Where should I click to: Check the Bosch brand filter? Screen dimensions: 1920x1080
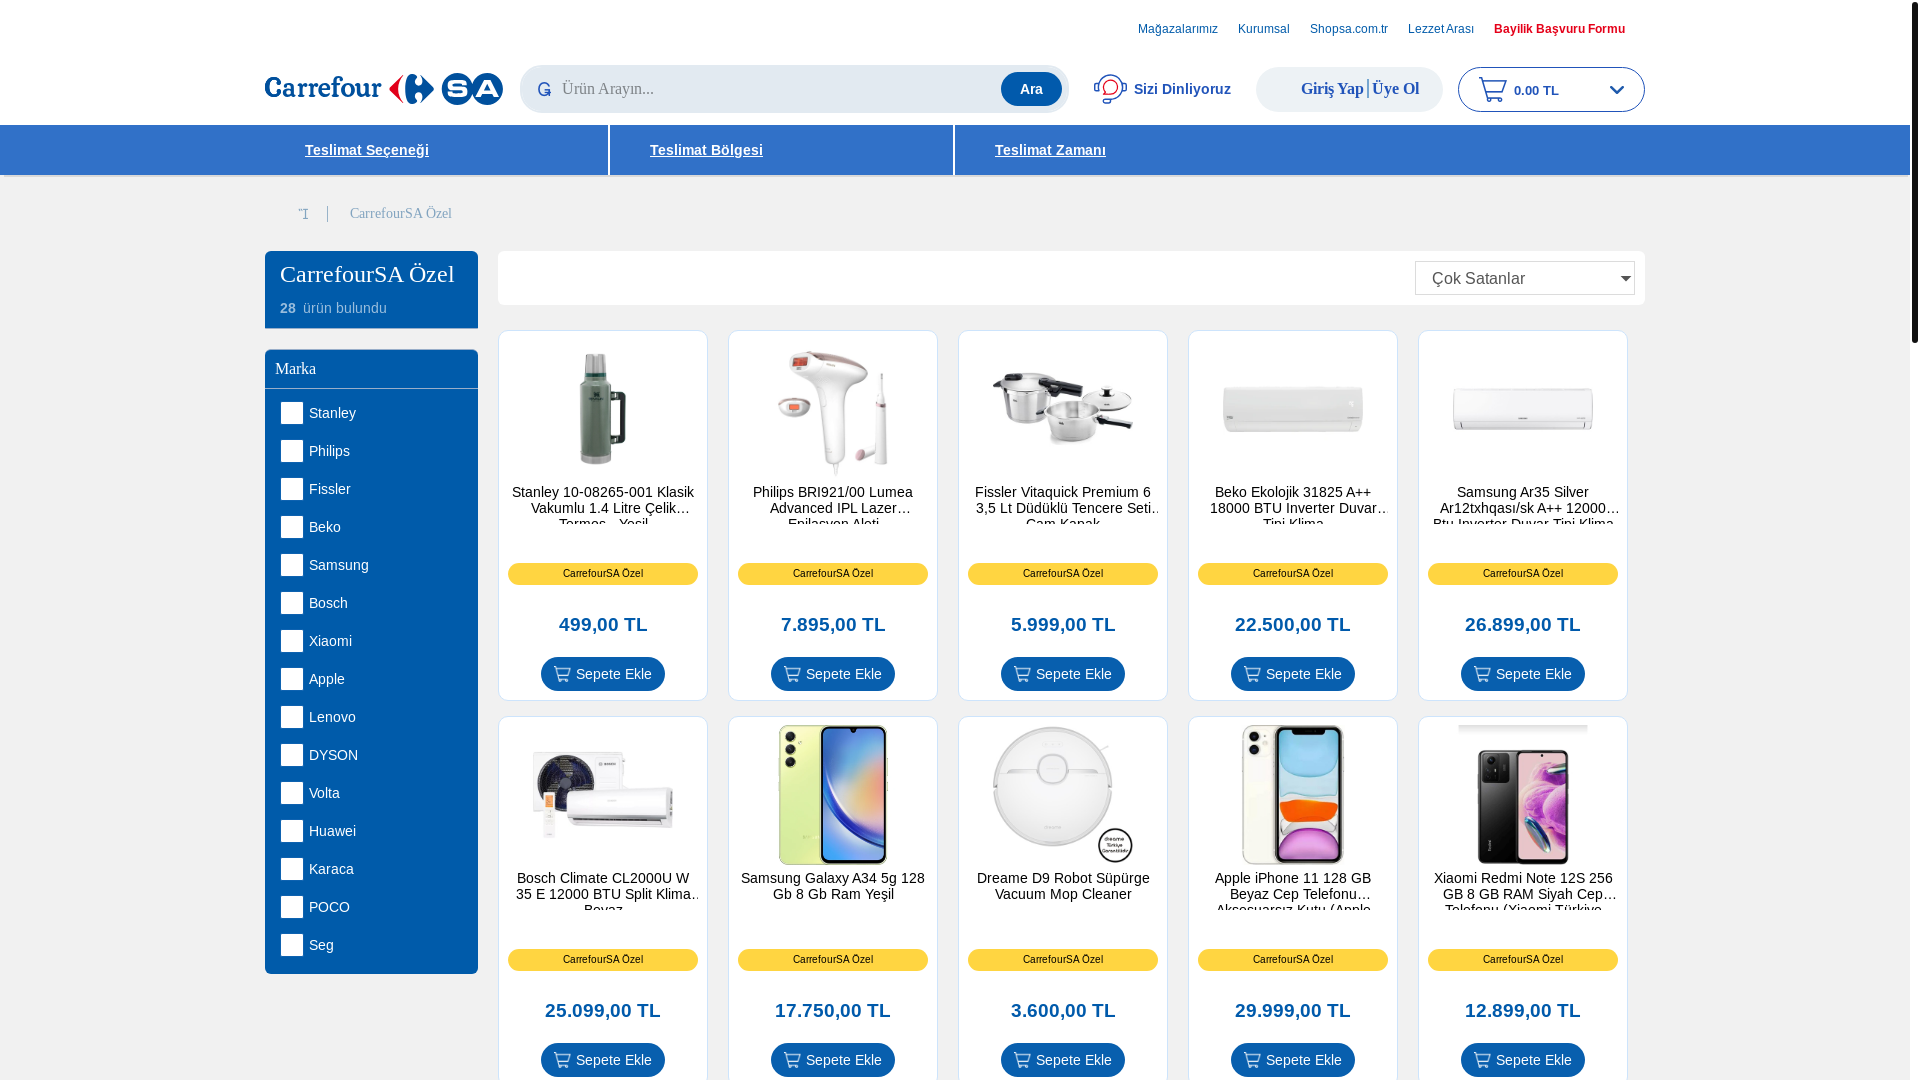point(292,603)
